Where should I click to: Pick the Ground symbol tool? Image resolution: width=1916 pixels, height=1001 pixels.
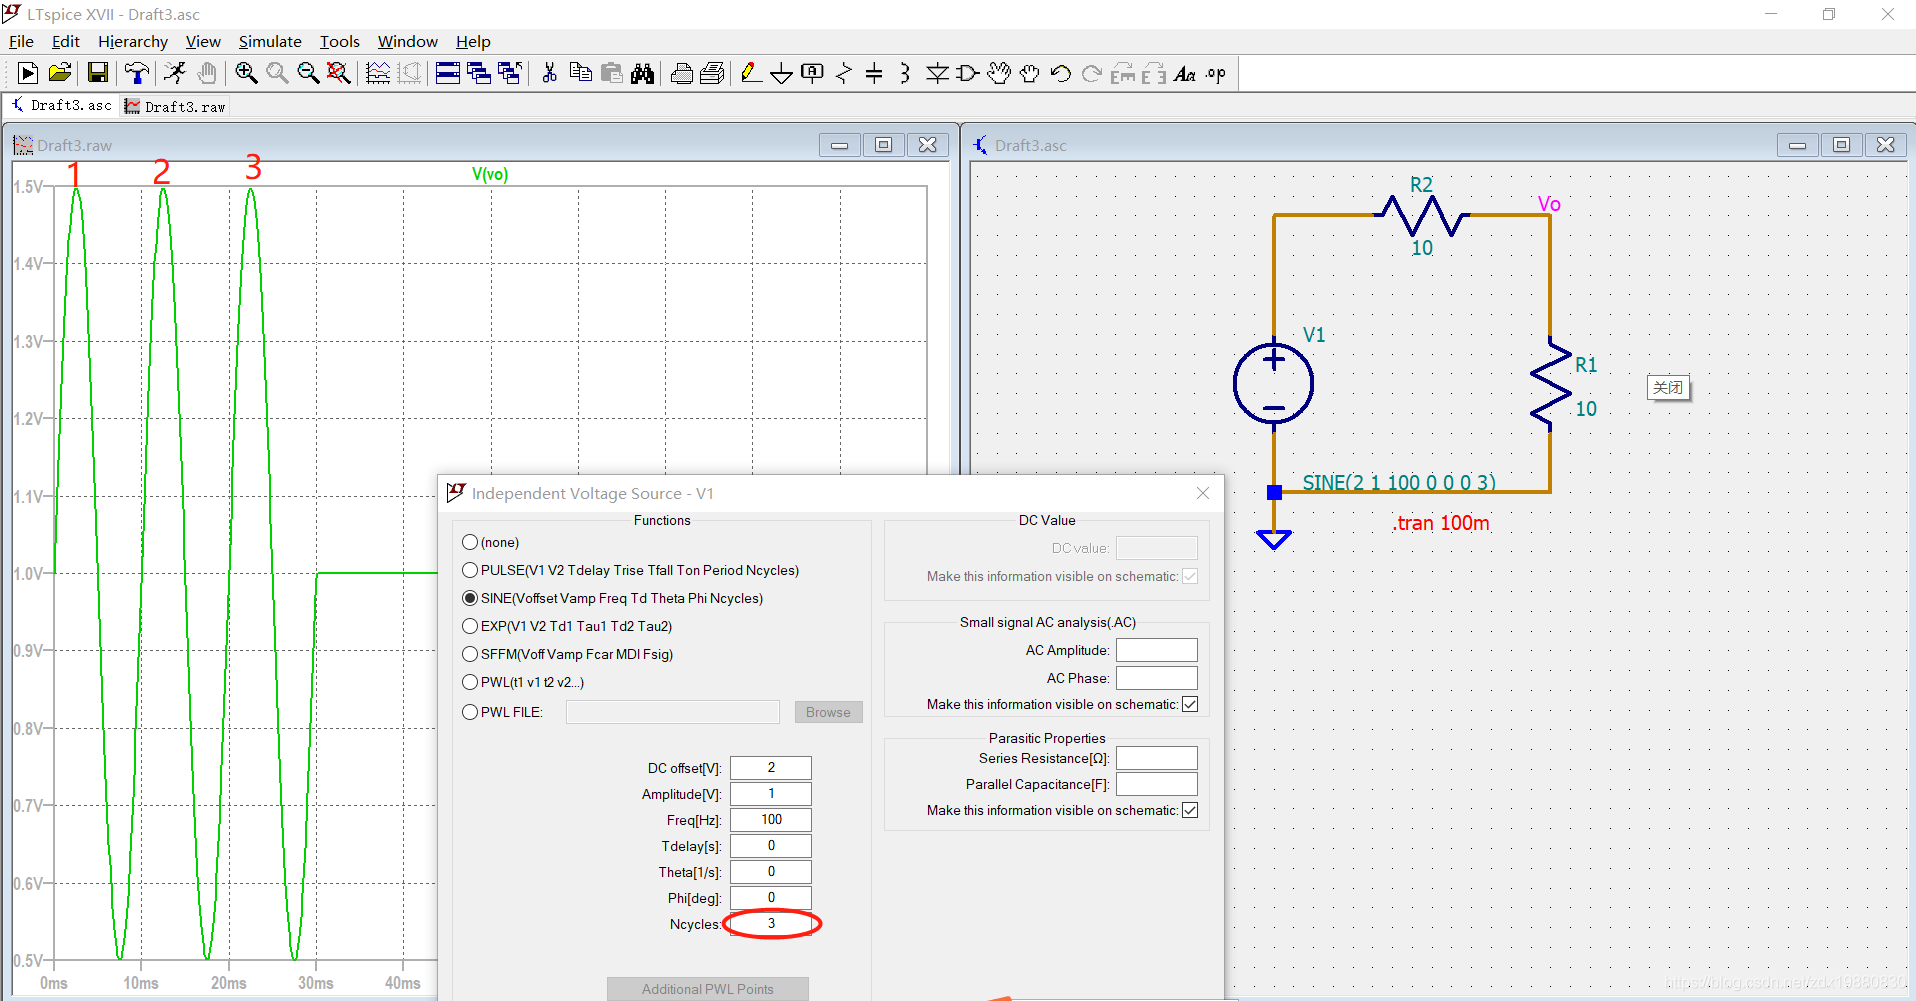coord(781,73)
